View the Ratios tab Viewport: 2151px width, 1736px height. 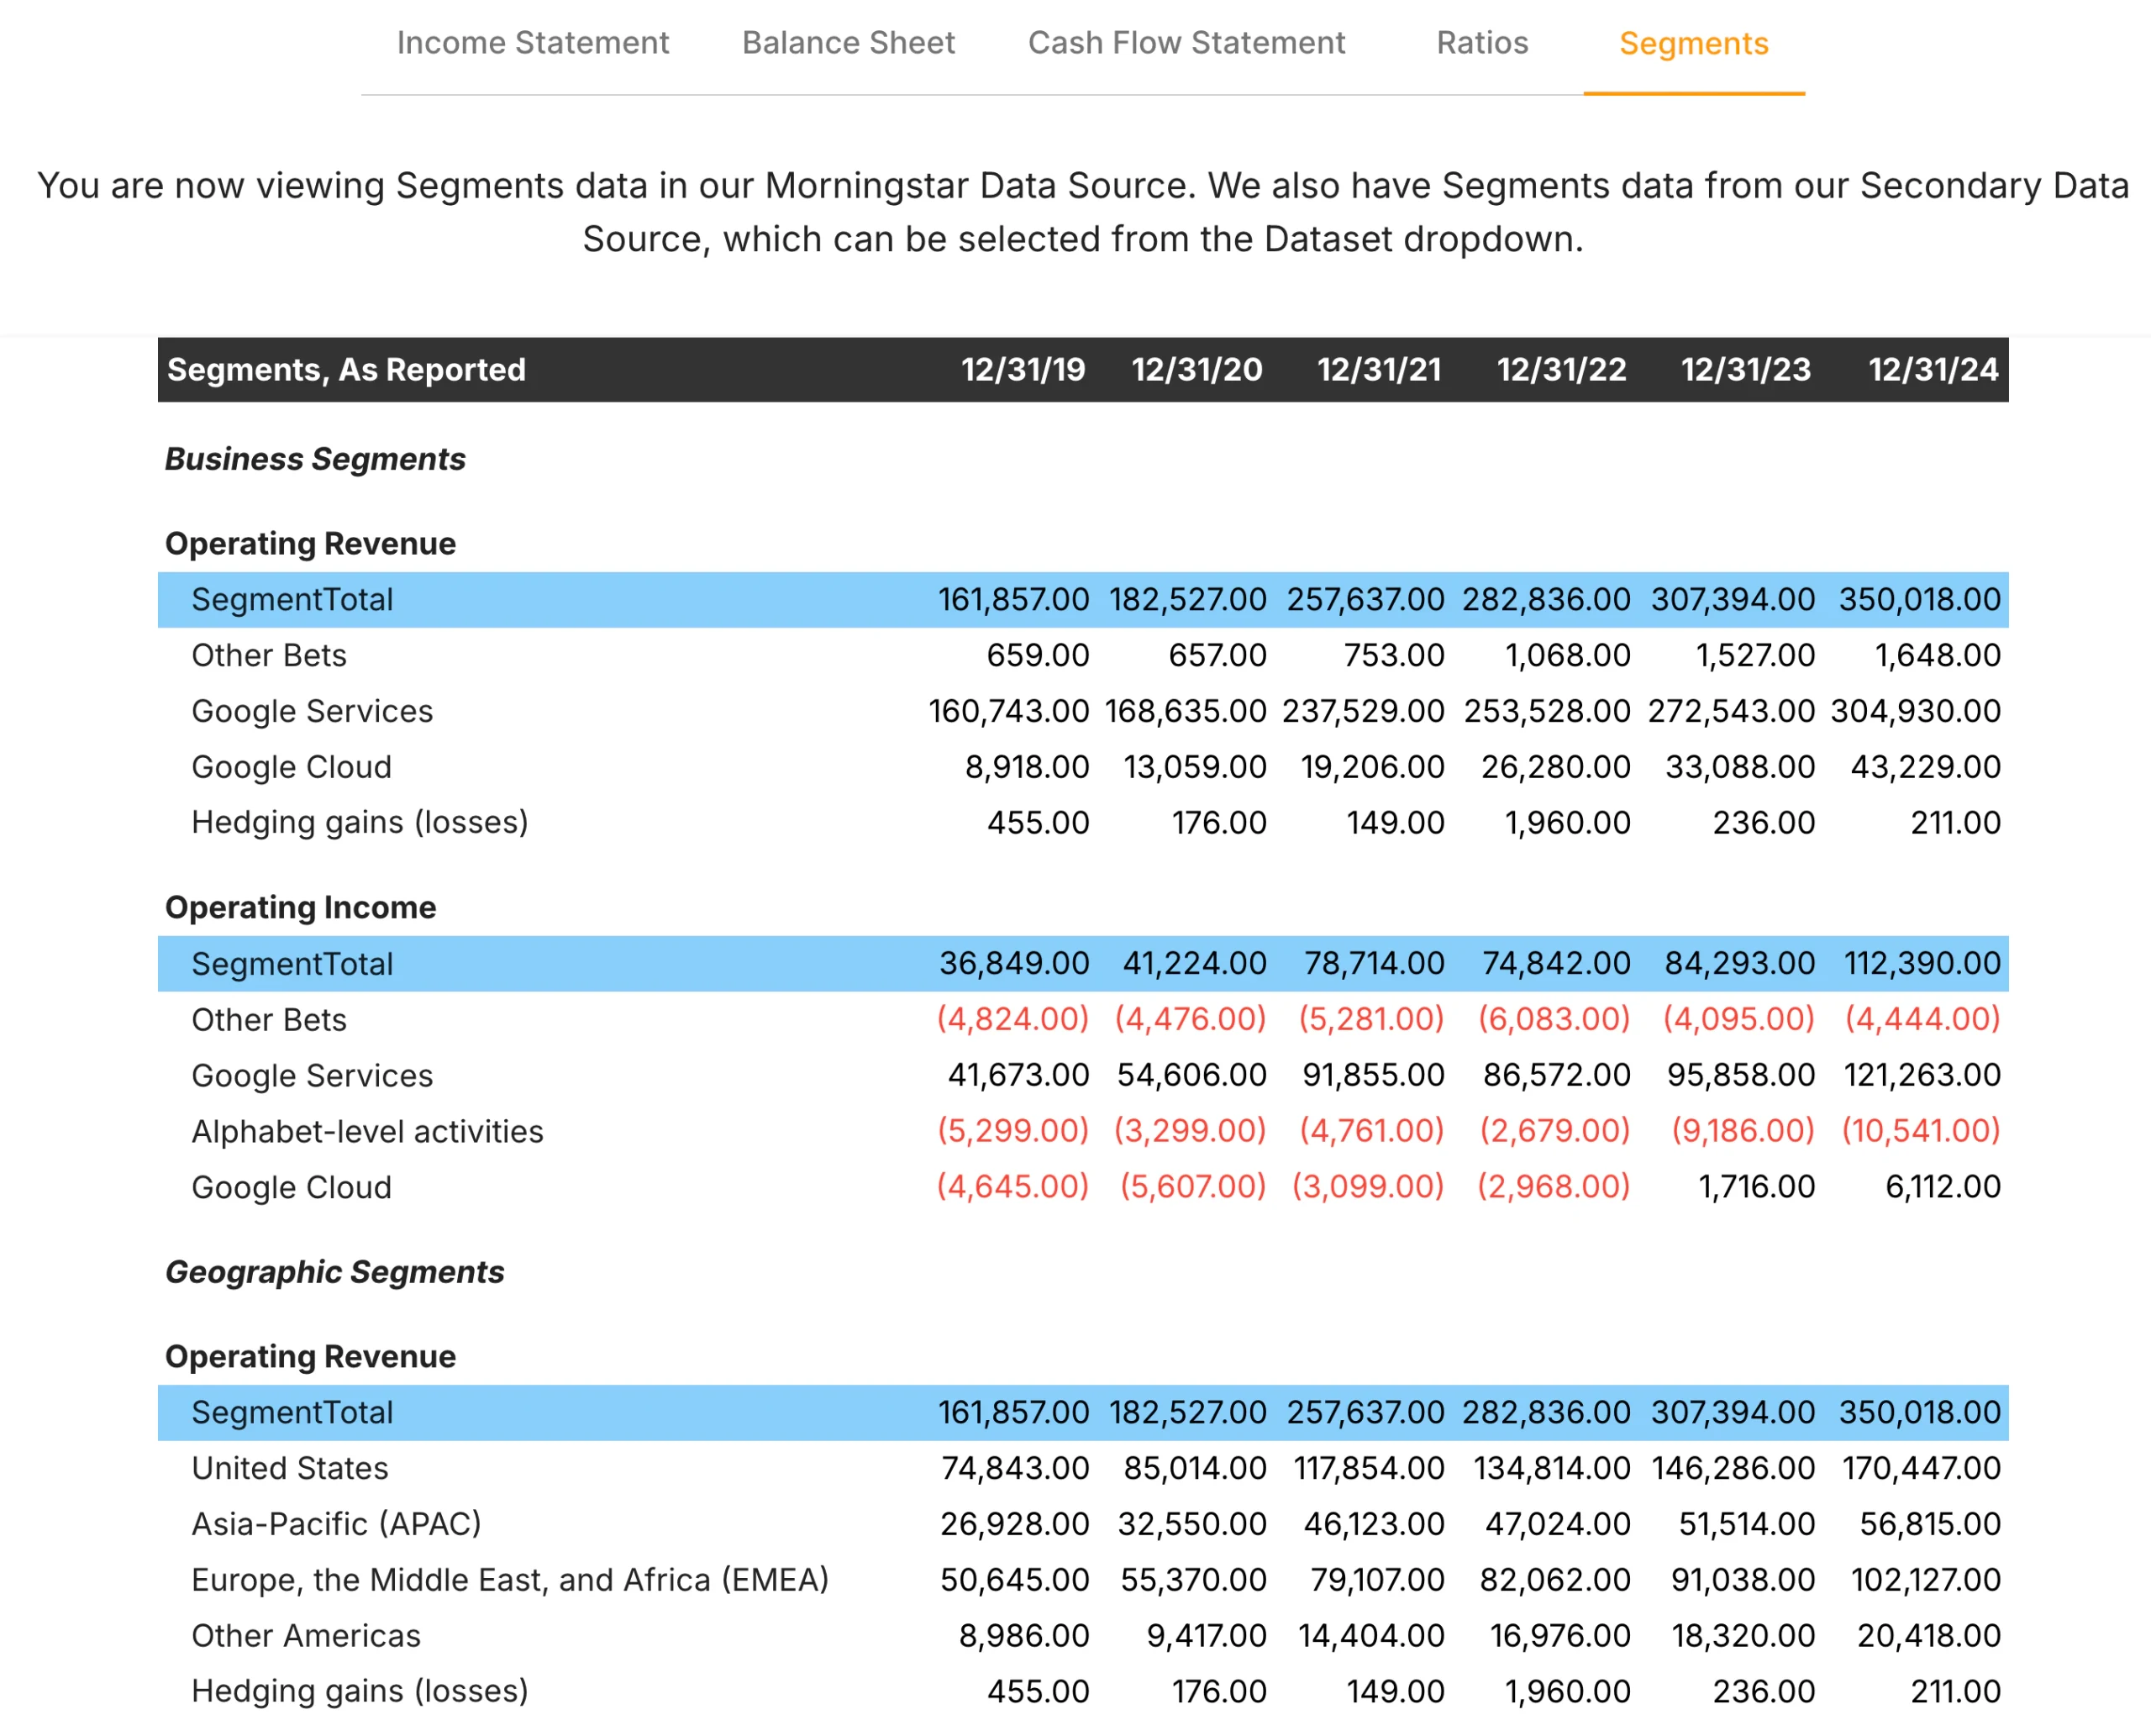coord(1481,42)
